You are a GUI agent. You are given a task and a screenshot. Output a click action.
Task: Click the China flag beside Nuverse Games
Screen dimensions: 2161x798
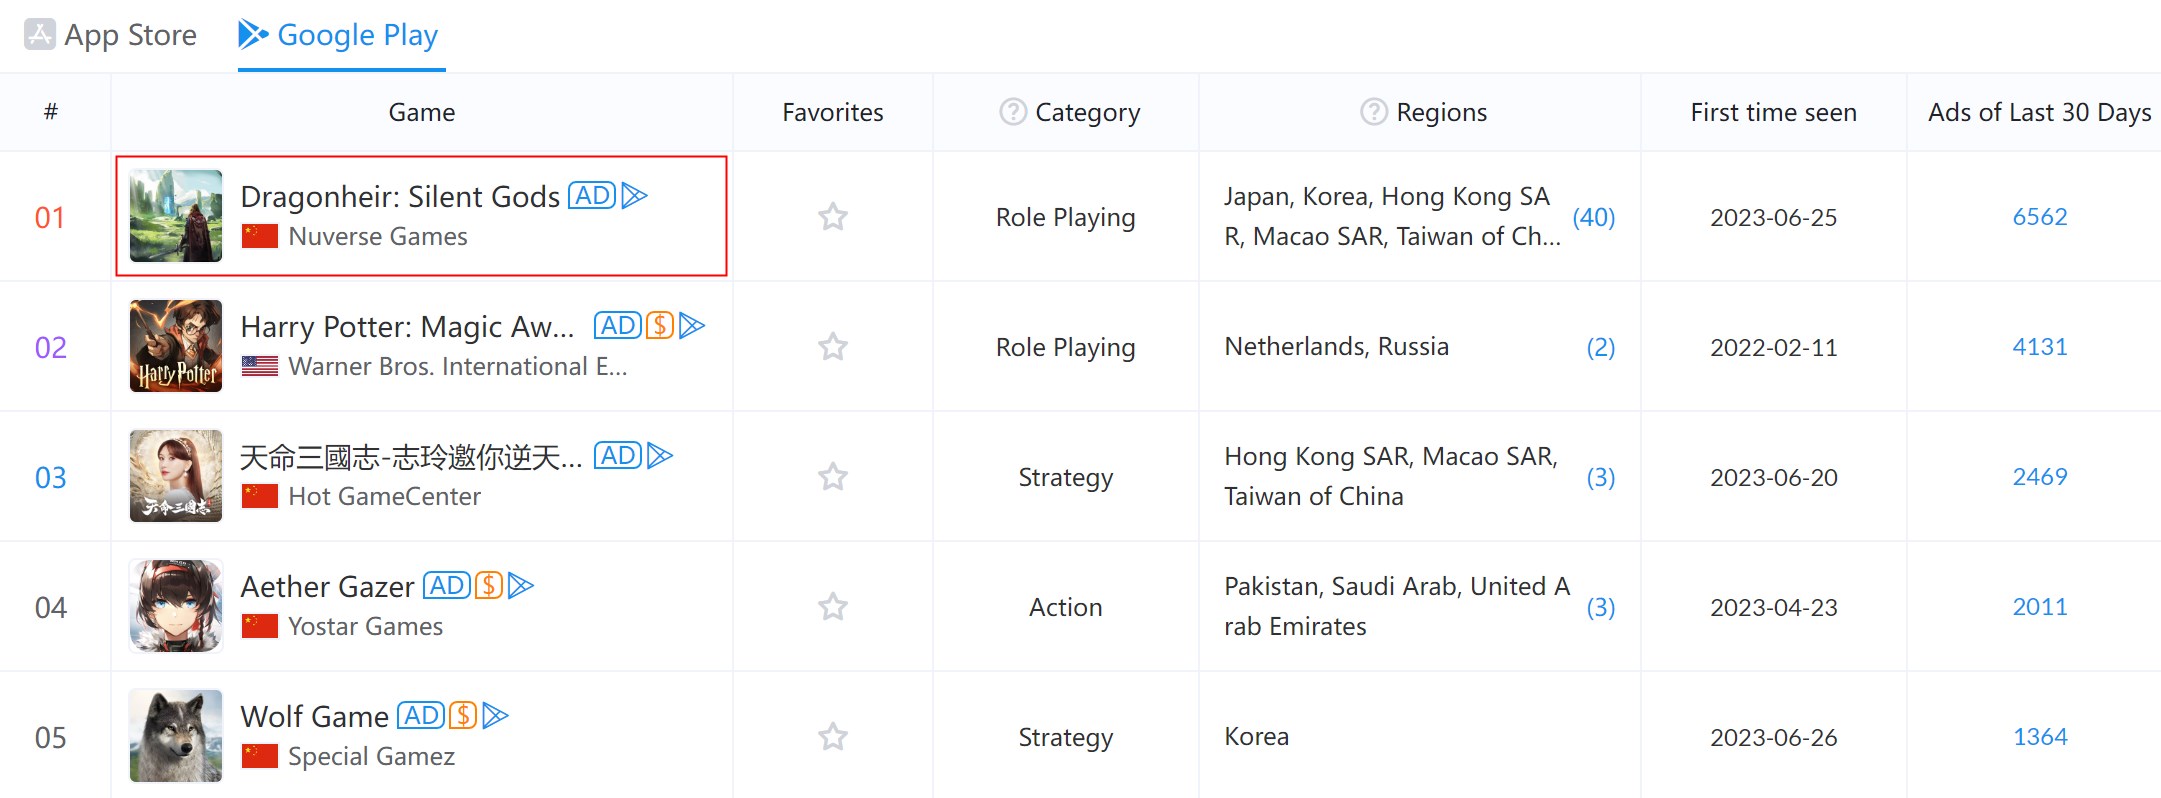point(260,237)
